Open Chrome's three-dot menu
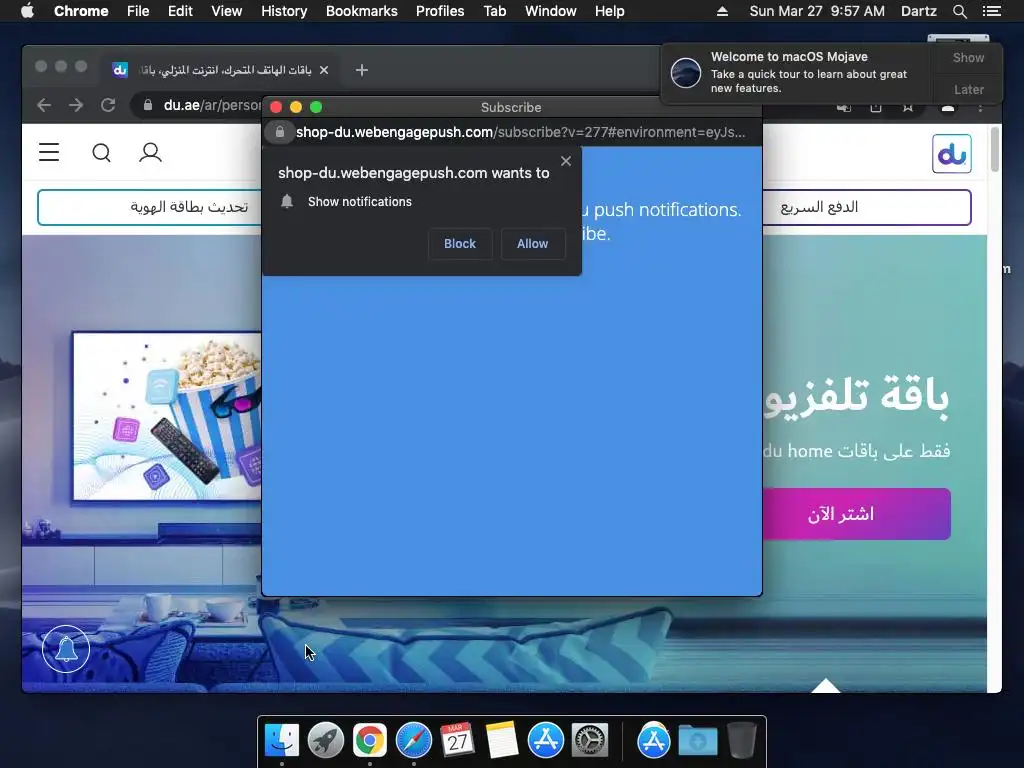 (980, 107)
